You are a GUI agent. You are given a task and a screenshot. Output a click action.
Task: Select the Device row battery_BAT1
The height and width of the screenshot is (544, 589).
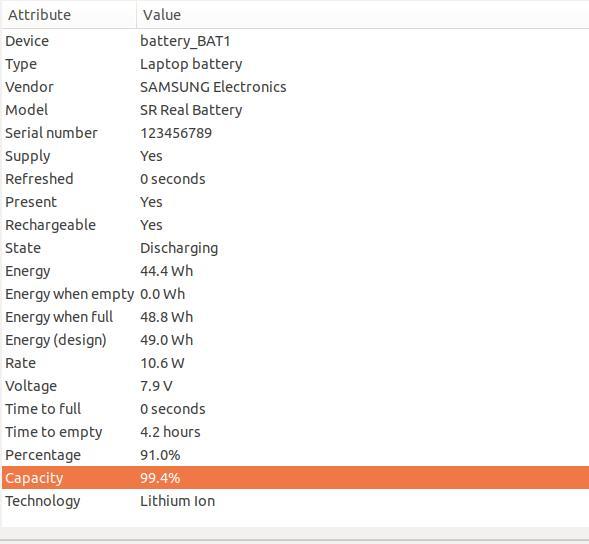(295, 41)
